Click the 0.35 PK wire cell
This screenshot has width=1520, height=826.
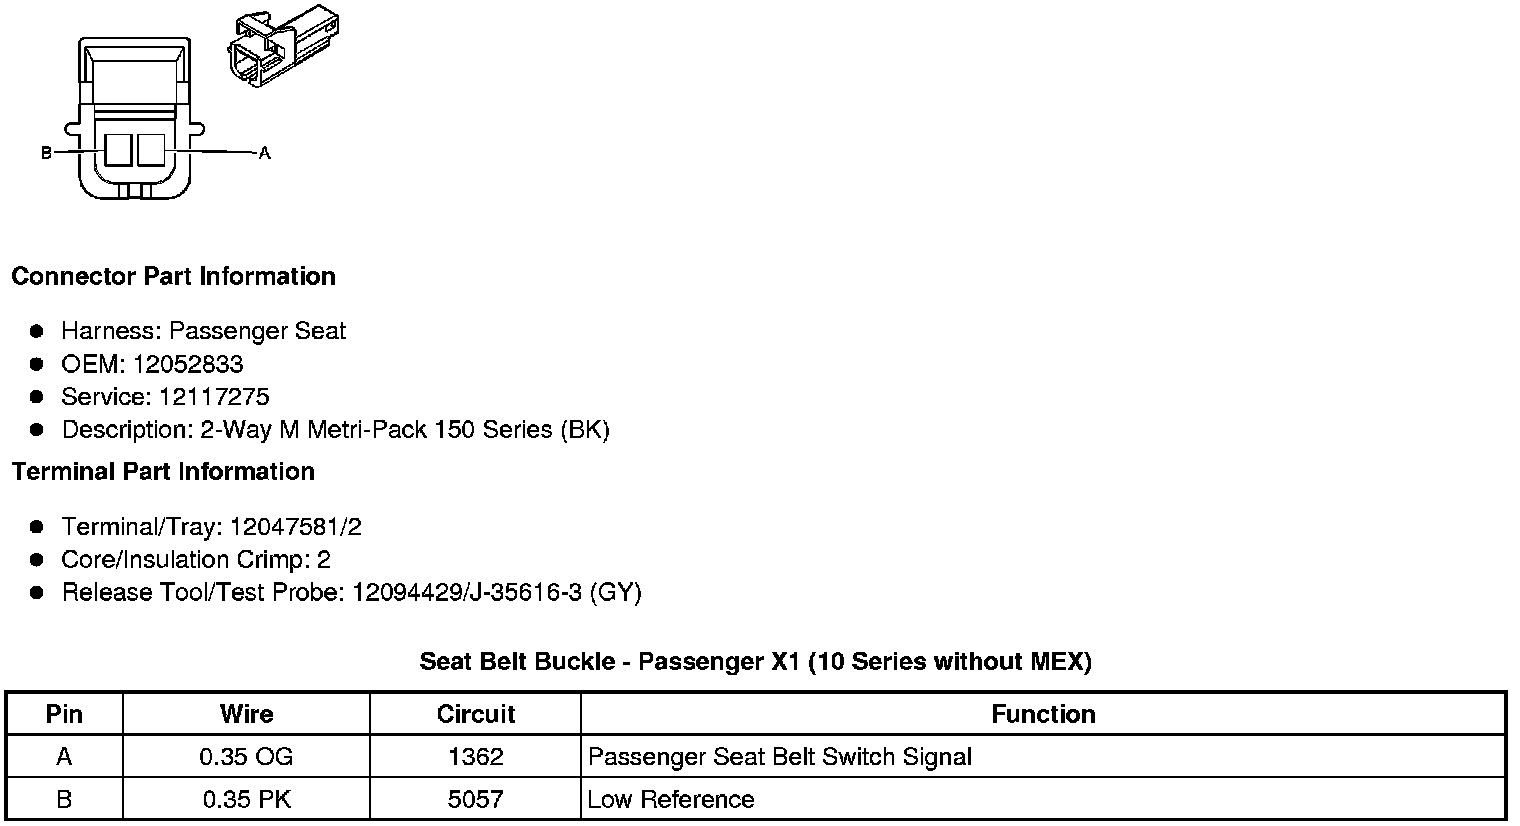coord(246,800)
